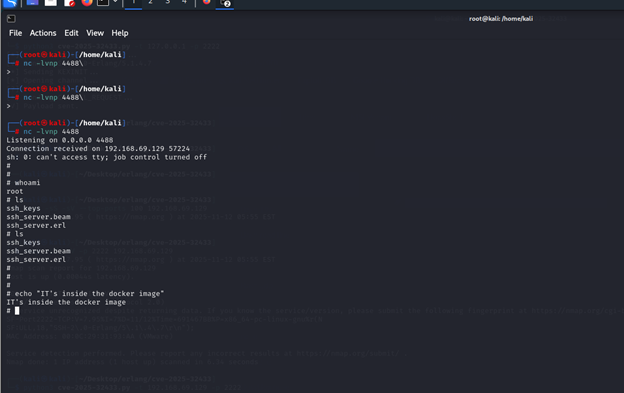
Task: Open the Edit menu
Action: coord(71,33)
